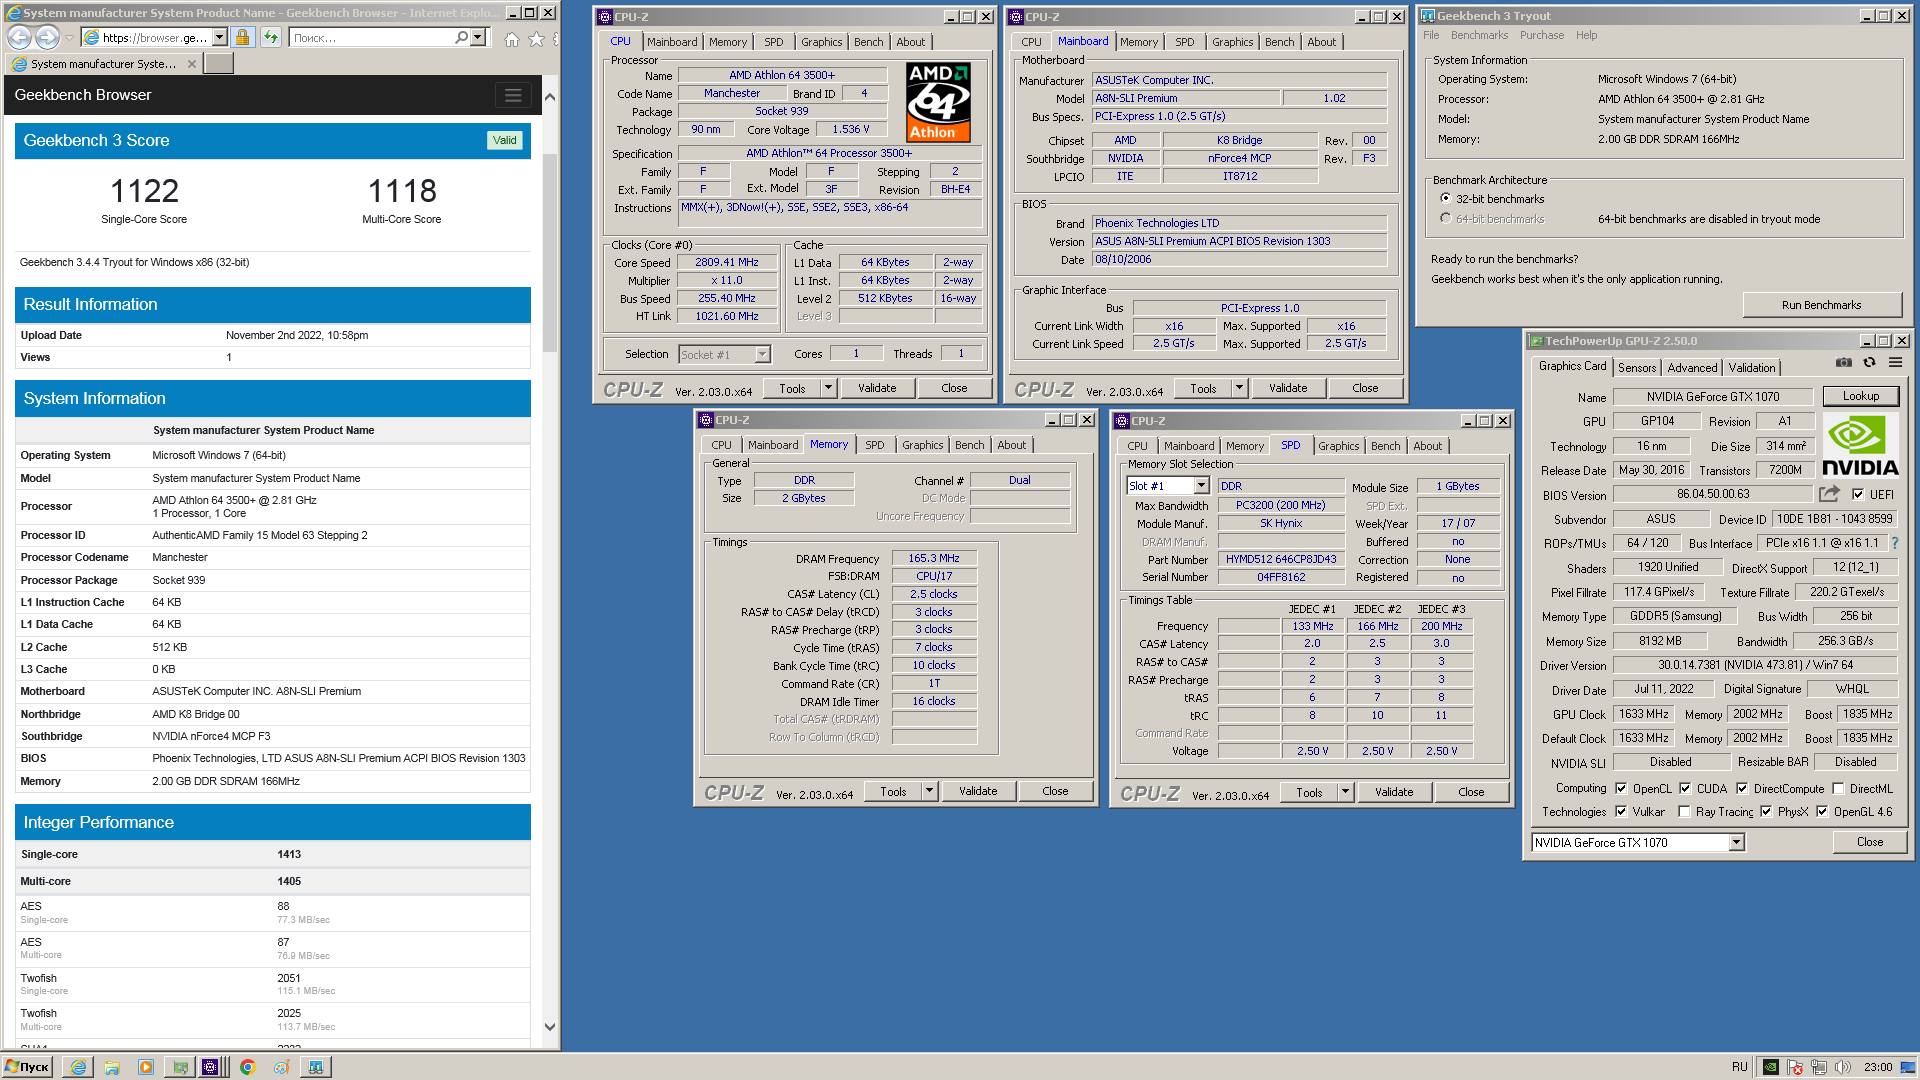Open Slot #1 memory slot dropdown
The image size is (1920, 1080).
coord(1201,486)
